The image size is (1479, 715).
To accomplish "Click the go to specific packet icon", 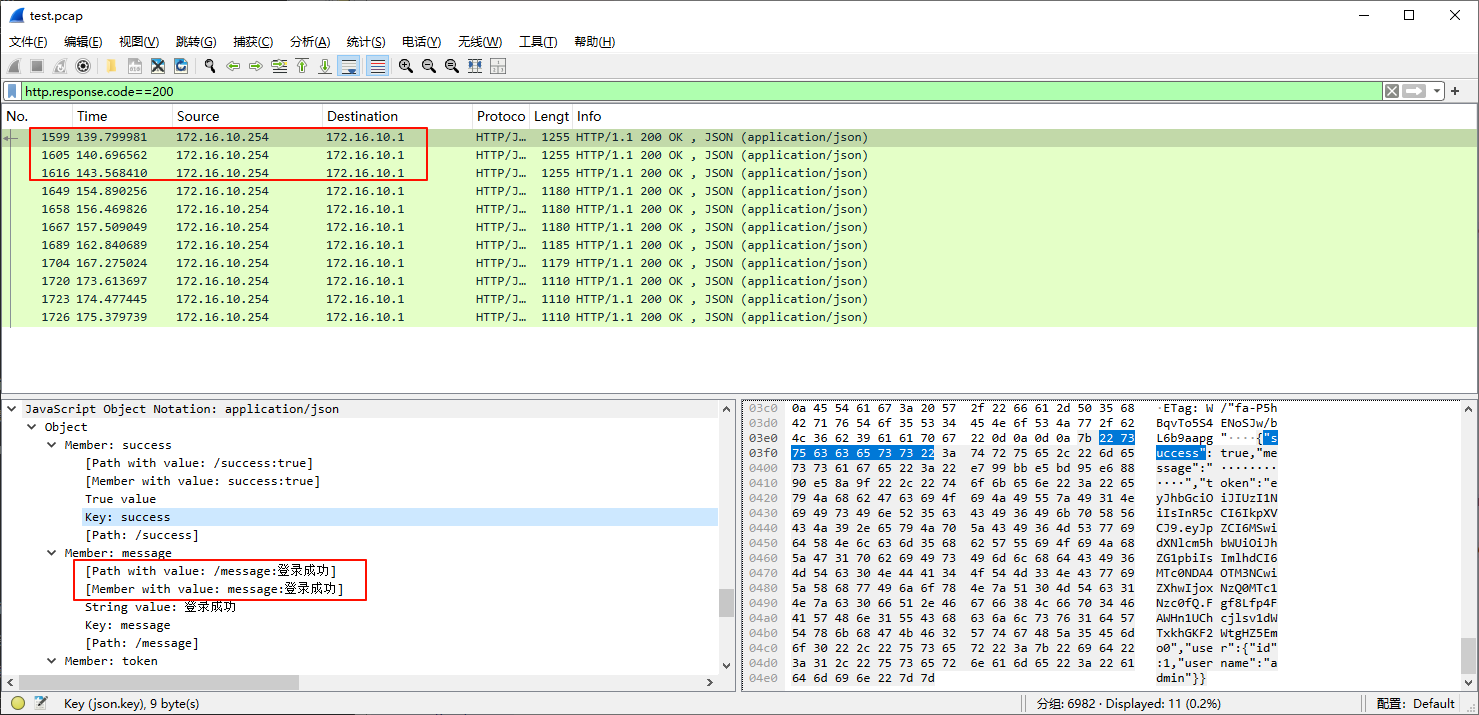I will pos(279,66).
